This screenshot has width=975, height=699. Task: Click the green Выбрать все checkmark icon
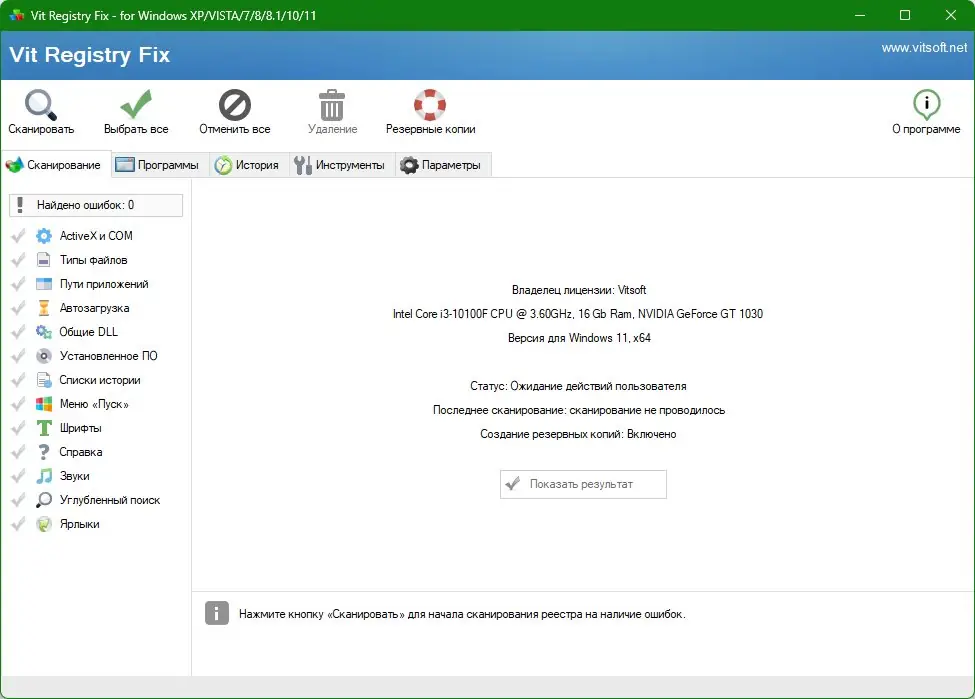click(x=135, y=103)
